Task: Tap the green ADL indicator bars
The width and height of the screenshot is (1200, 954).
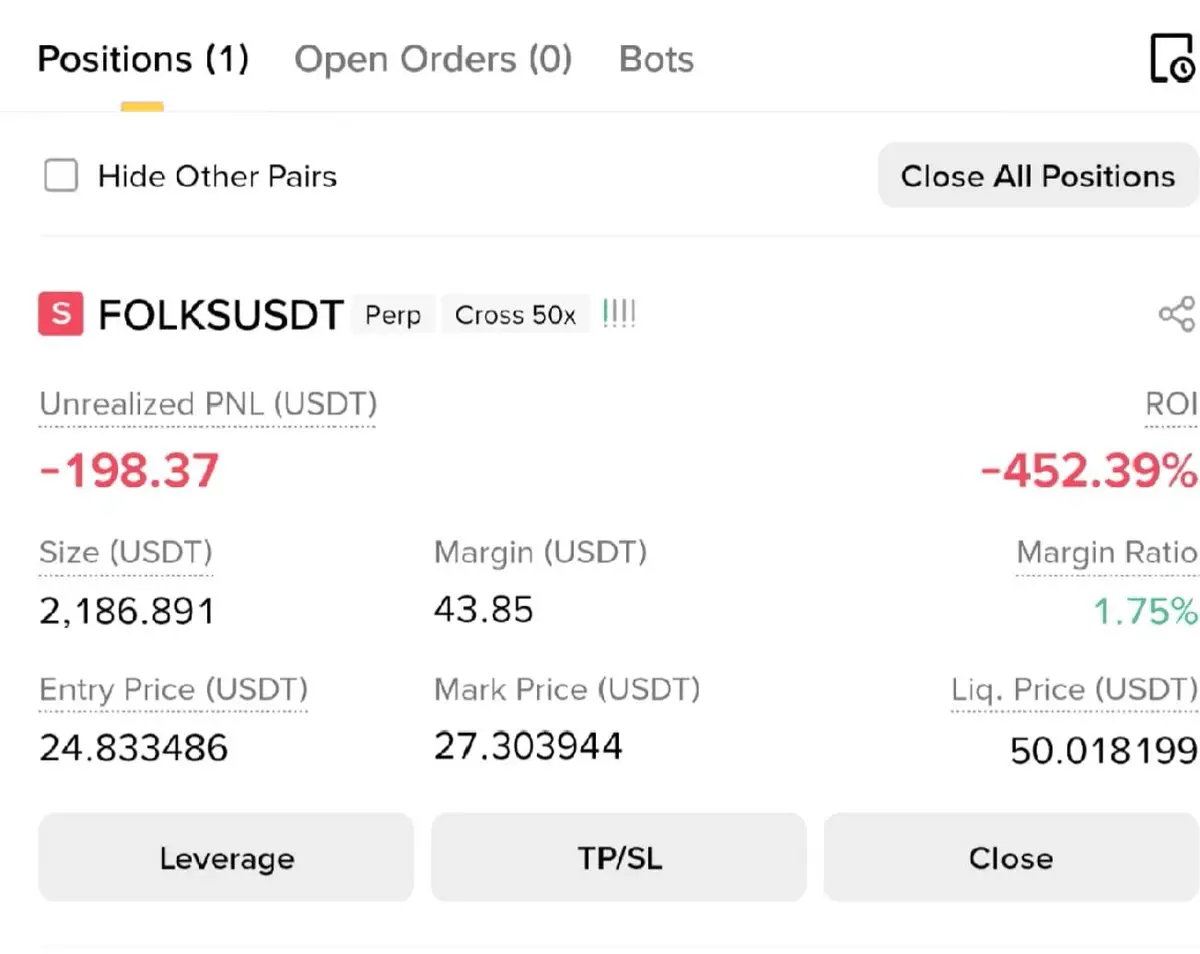Action: click(x=619, y=314)
